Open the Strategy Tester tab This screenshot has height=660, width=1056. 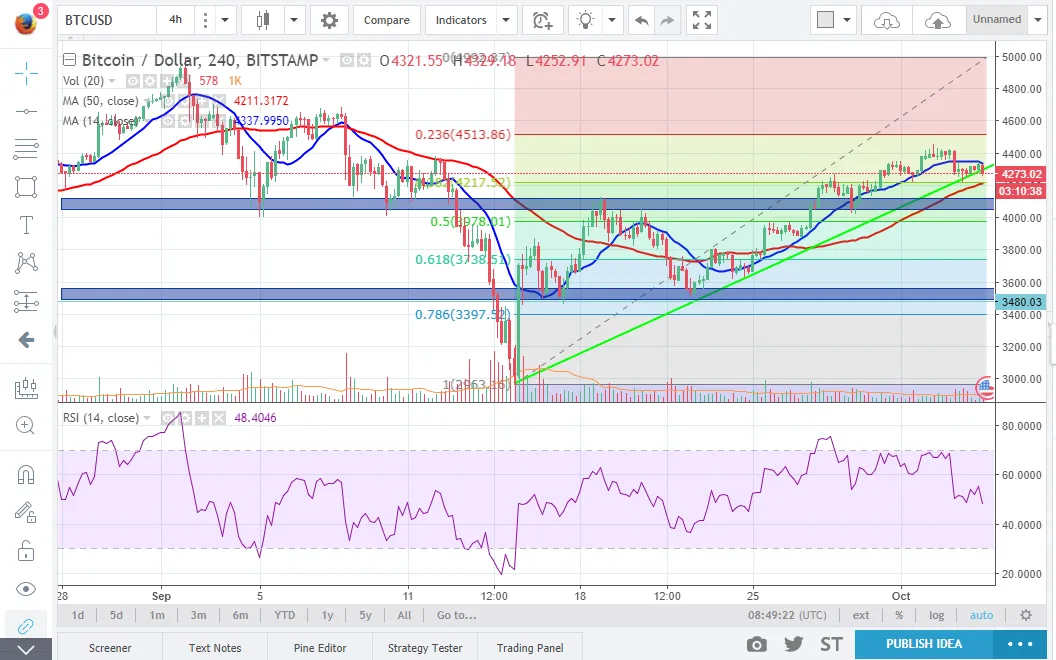coord(425,648)
